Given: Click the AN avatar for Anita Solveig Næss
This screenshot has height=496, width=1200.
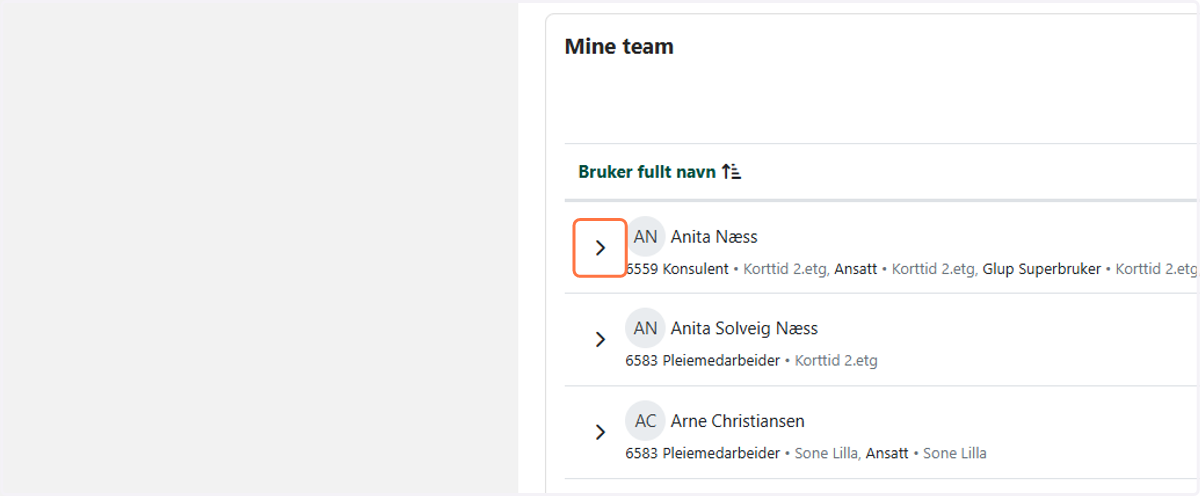Looking at the screenshot, I should pyautogui.click(x=646, y=328).
